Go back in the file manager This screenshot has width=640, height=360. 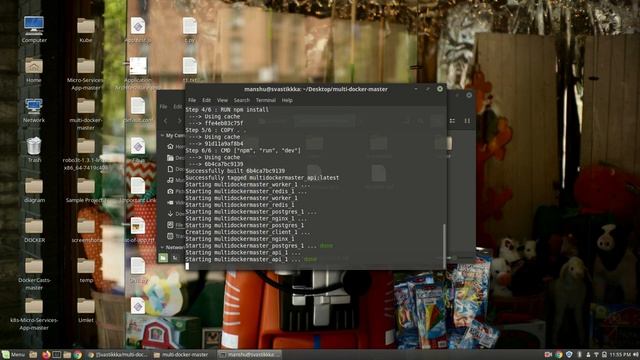tap(166, 121)
